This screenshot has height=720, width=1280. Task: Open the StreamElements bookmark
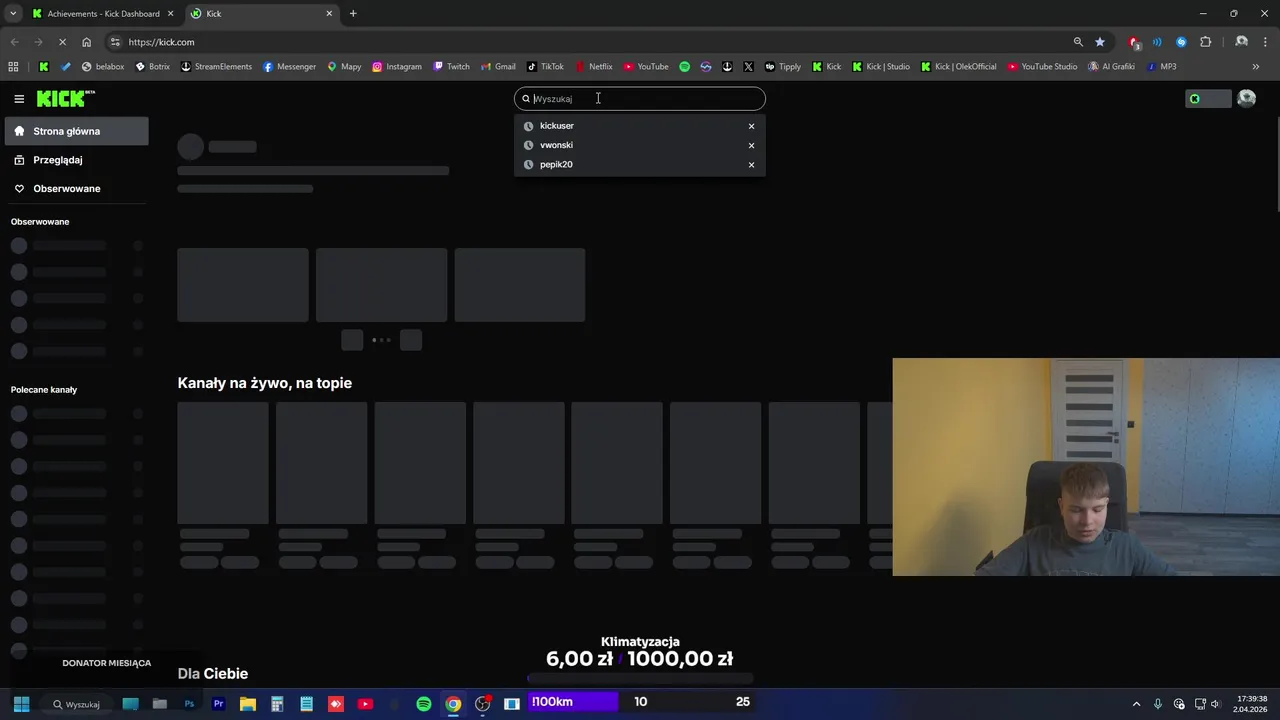pyautogui.click(x=216, y=67)
